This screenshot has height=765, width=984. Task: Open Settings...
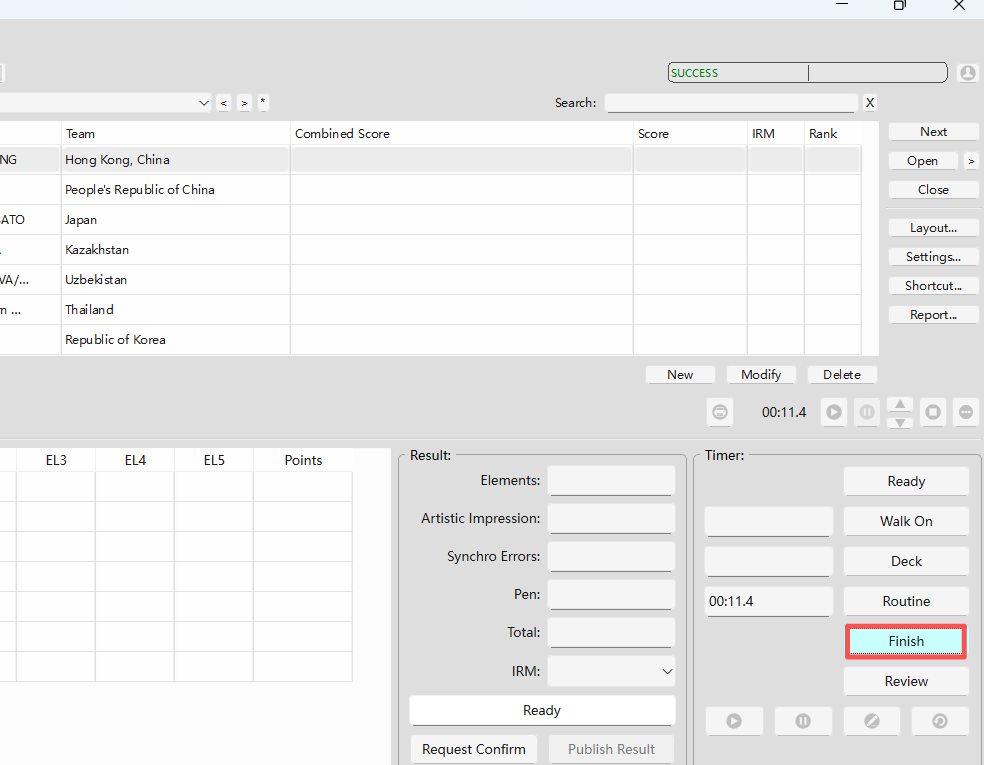tap(933, 257)
